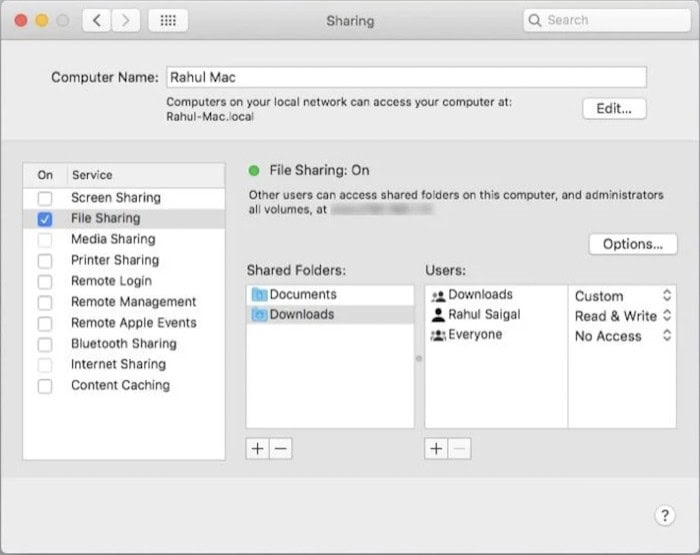The width and height of the screenshot is (700, 555).
Task: Select Downloads in Shared Folders list
Action: (x=330, y=314)
